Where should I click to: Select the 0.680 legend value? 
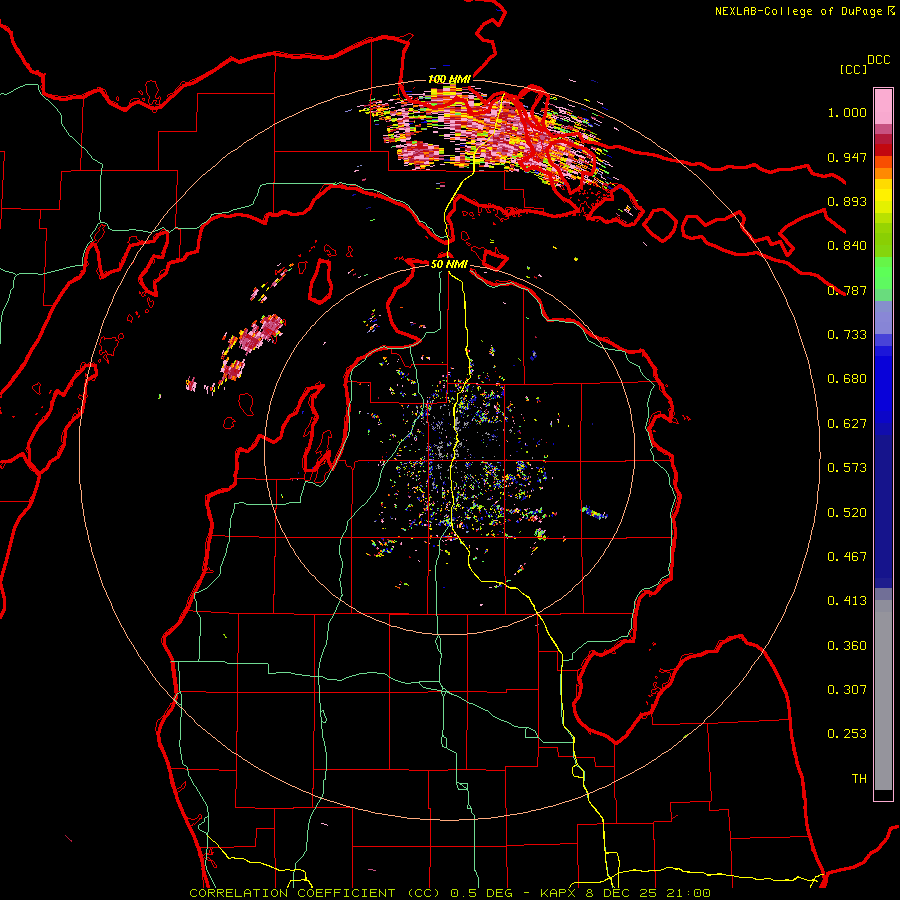[x=847, y=379]
